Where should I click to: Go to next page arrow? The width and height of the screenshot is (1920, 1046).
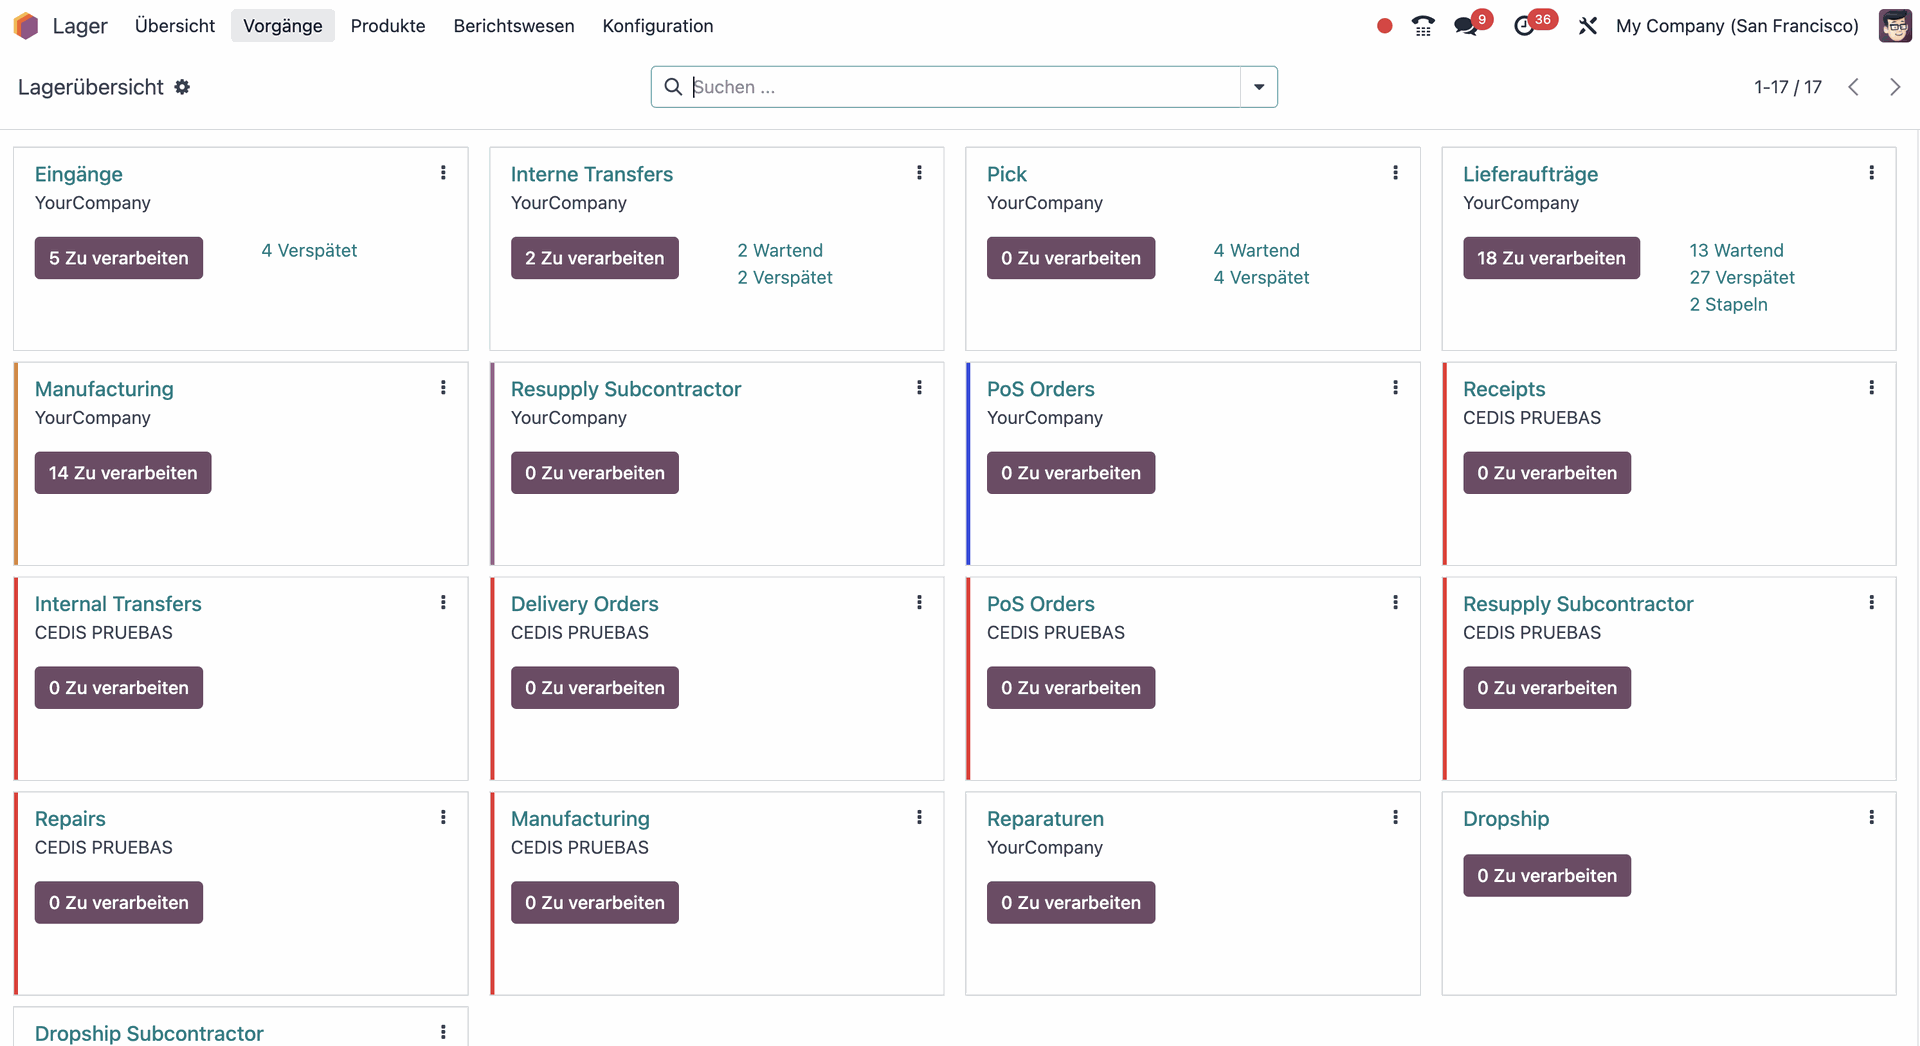coord(1894,87)
